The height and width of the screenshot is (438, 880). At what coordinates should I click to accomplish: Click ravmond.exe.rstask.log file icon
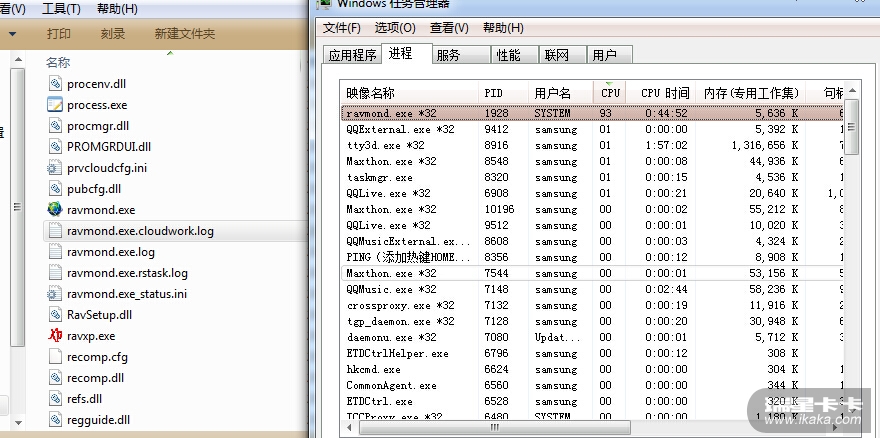tap(55, 273)
